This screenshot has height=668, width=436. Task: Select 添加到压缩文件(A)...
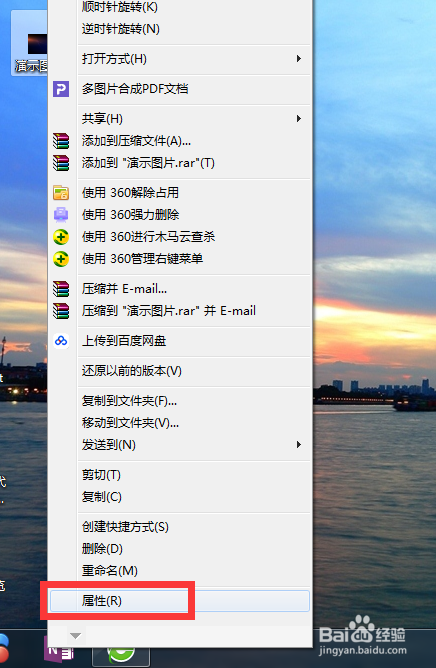[136, 141]
